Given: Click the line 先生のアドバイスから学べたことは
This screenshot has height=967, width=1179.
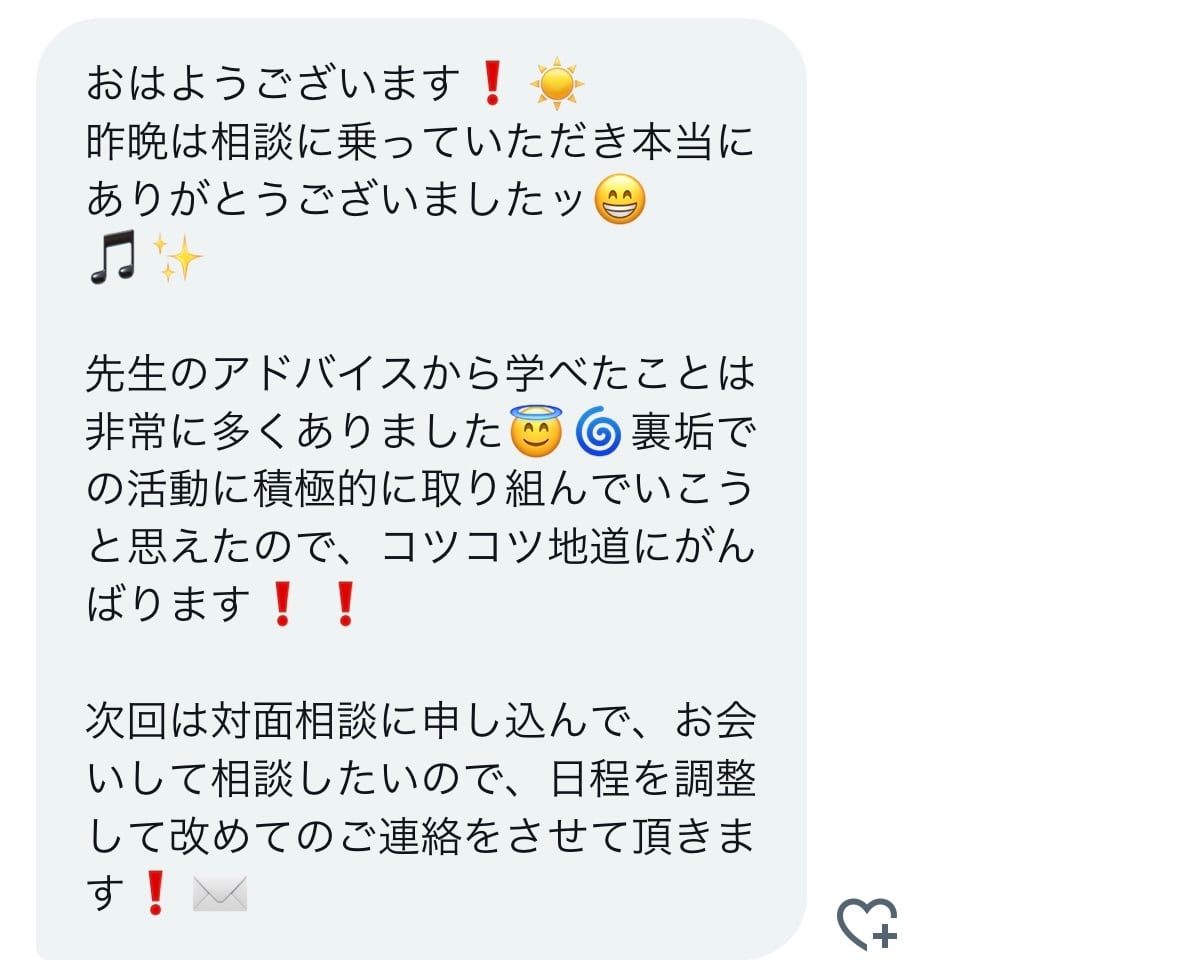Looking at the screenshot, I should coord(420,373).
